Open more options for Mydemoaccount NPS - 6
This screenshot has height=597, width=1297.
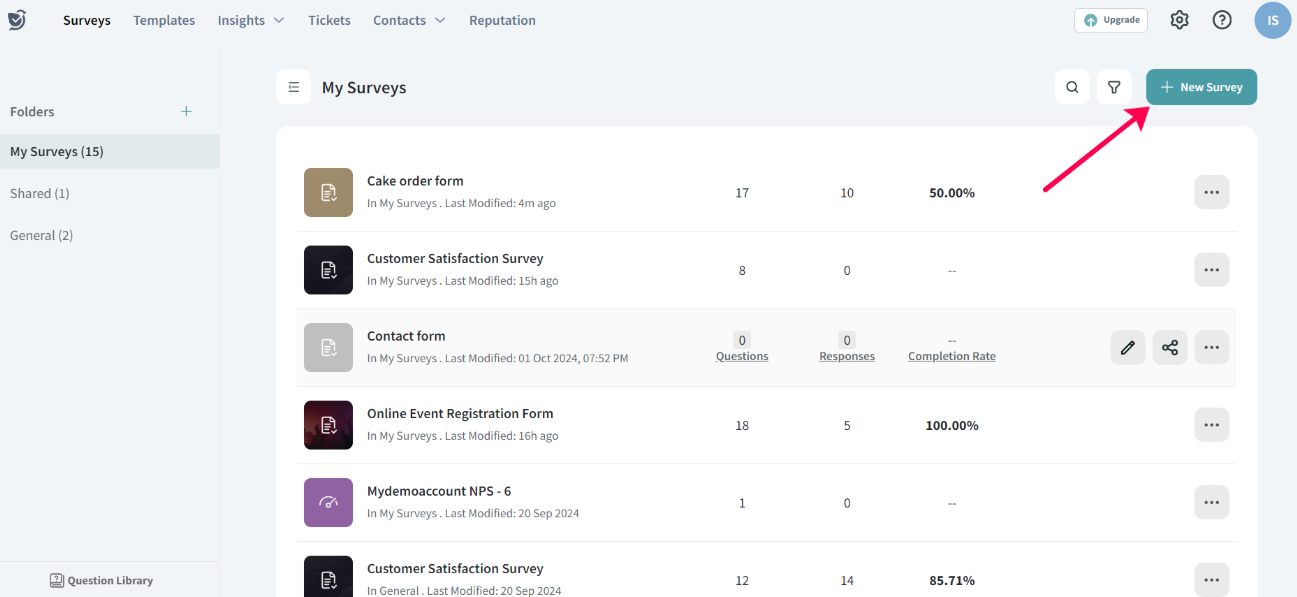[1212, 502]
